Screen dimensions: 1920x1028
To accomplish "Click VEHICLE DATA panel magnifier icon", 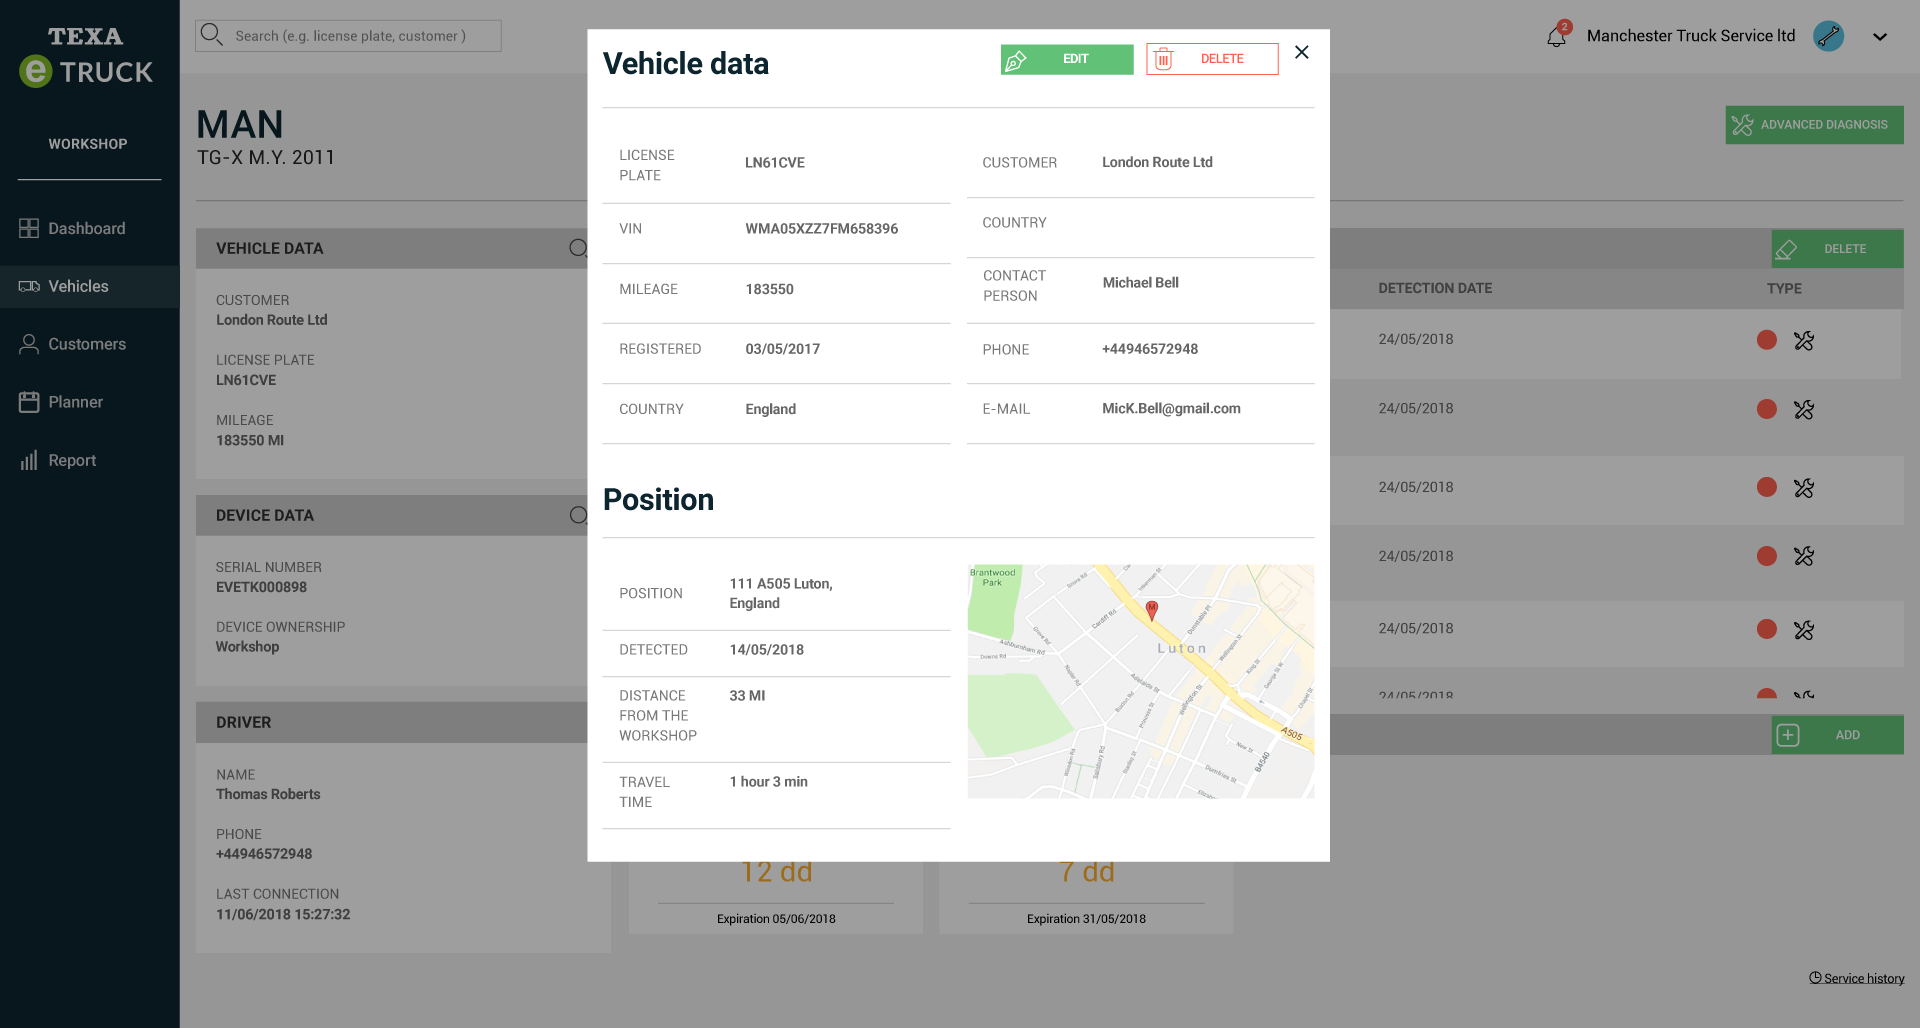I will pos(578,248).
